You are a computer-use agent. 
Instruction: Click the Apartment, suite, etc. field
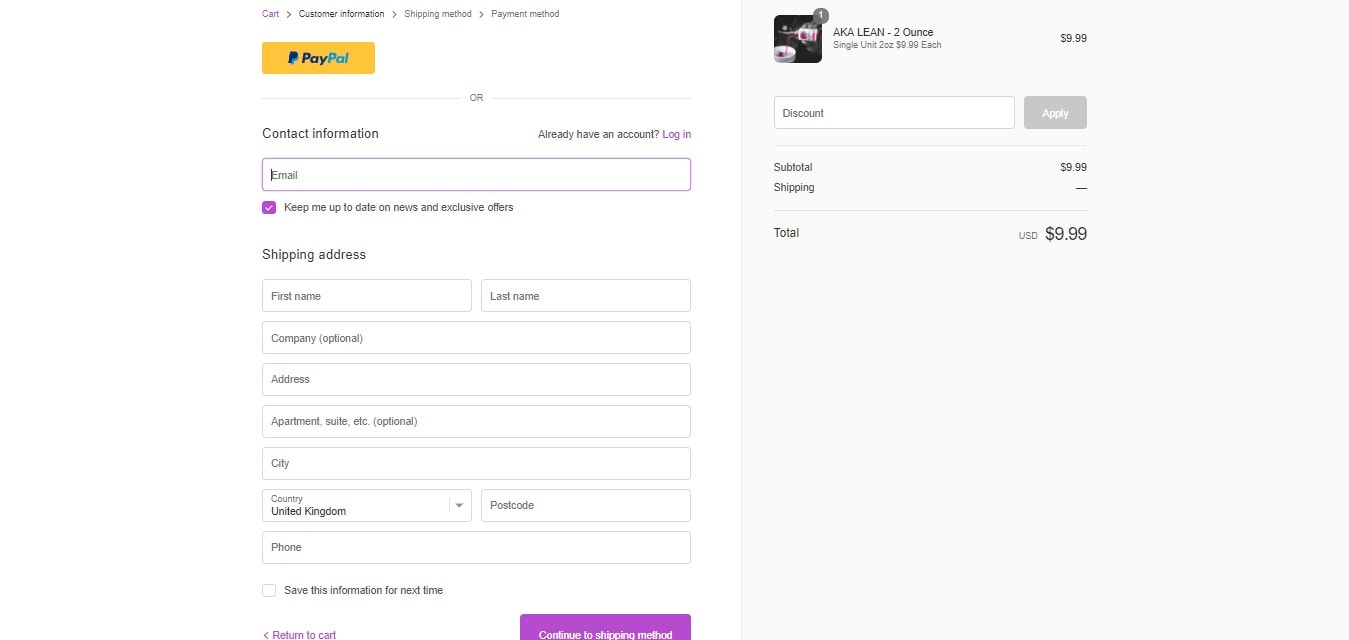tap(476, 422)
